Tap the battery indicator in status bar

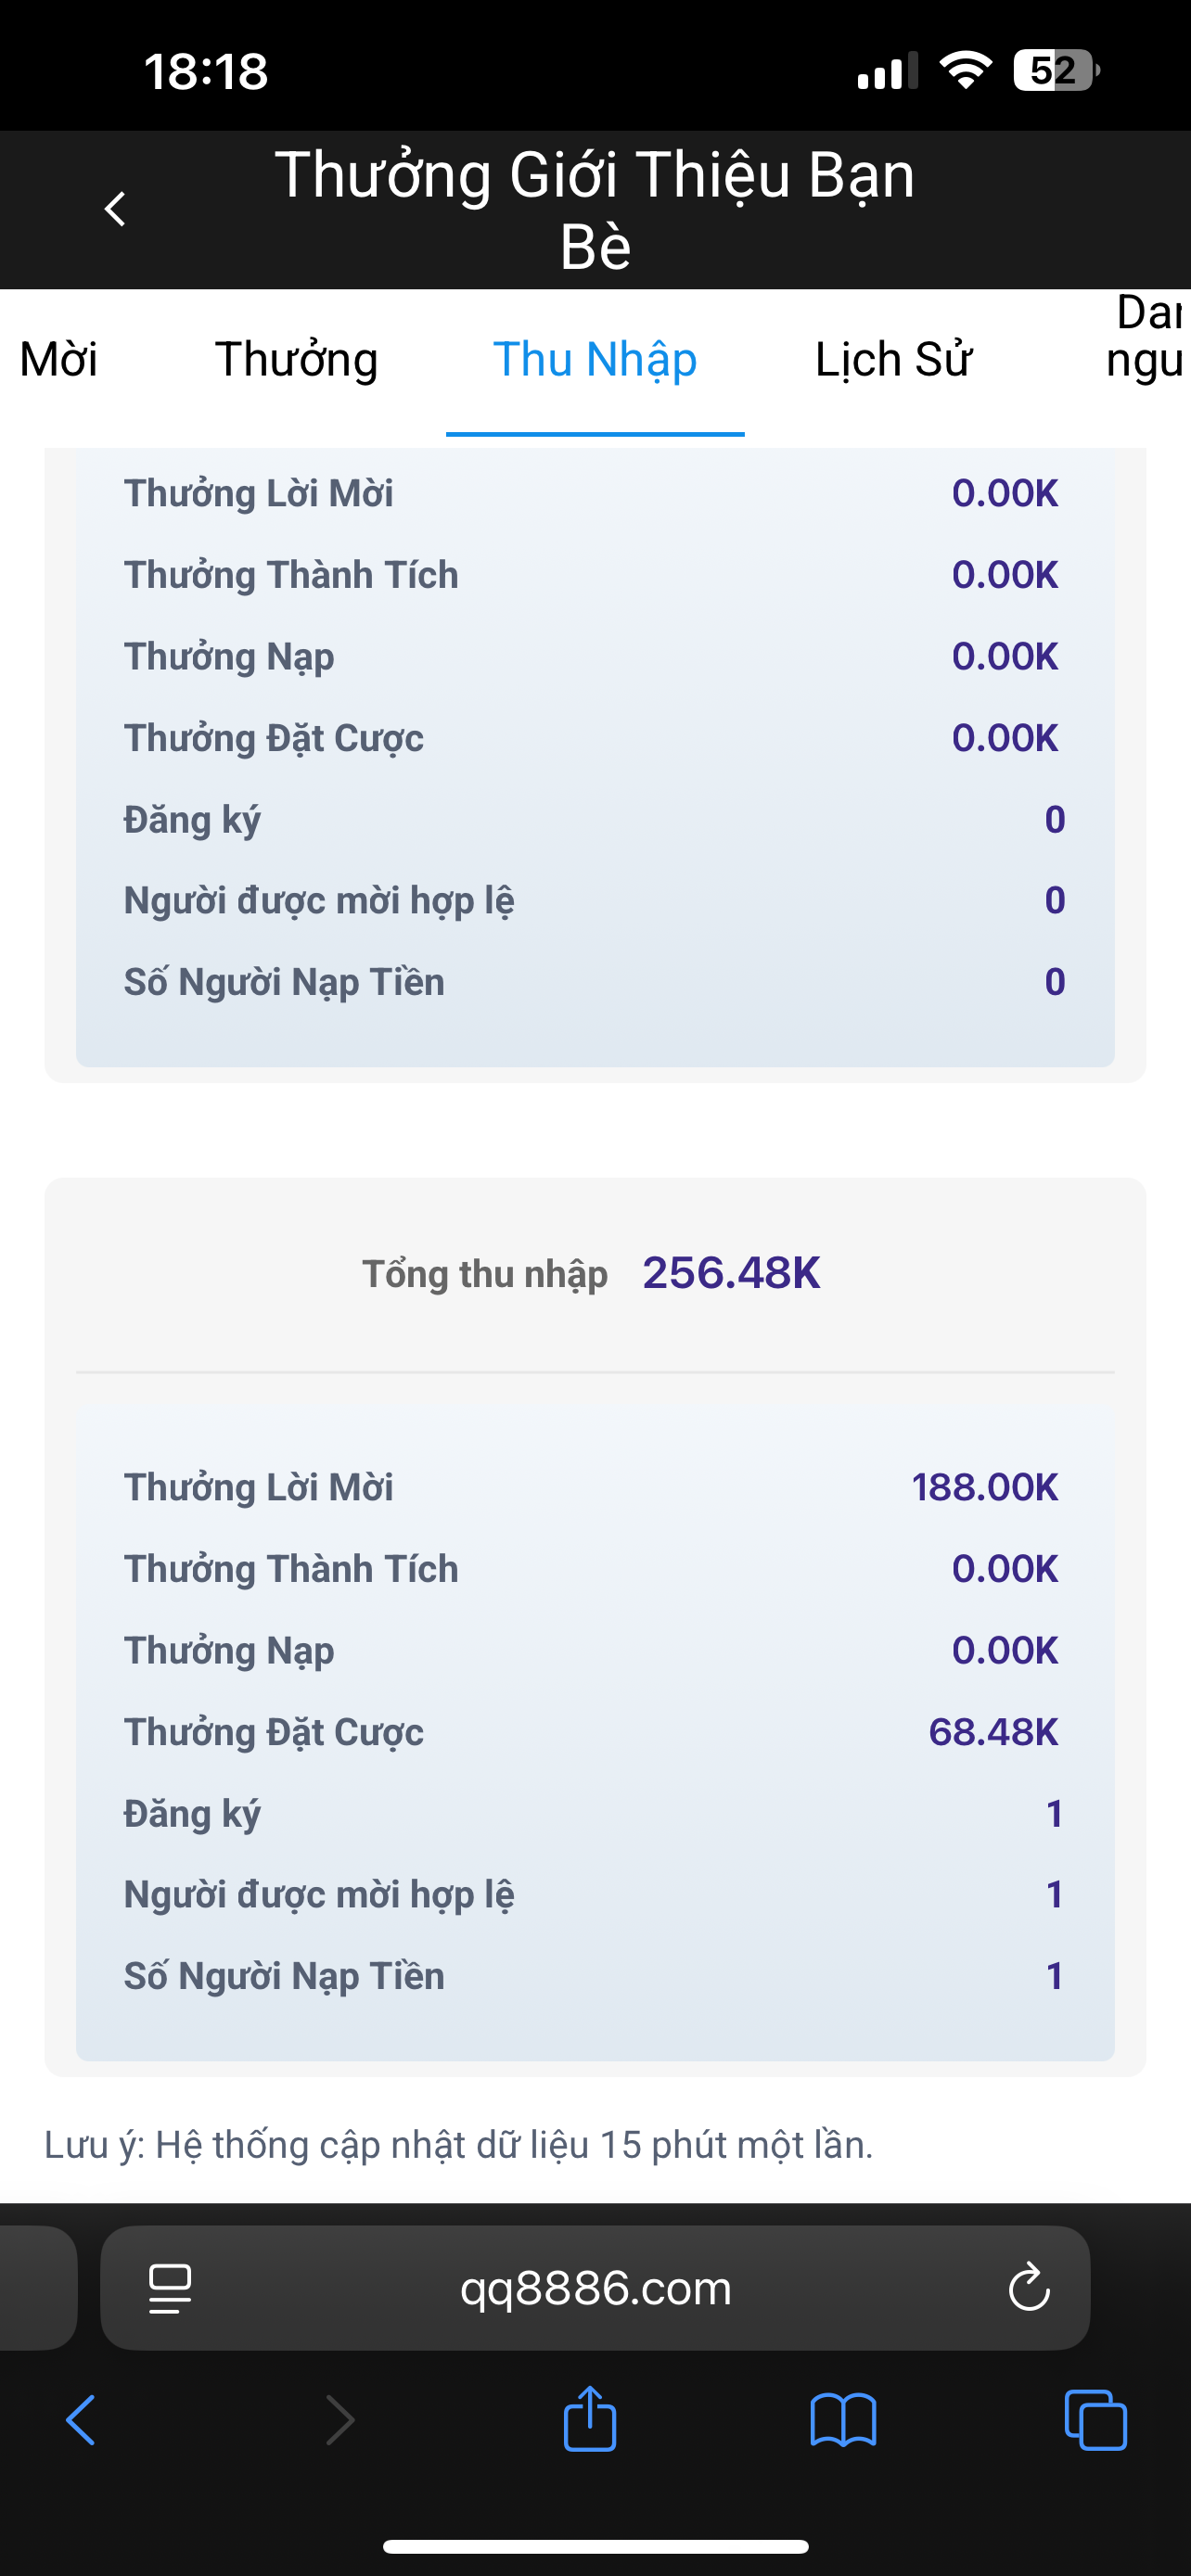(x=1056, y=71)
